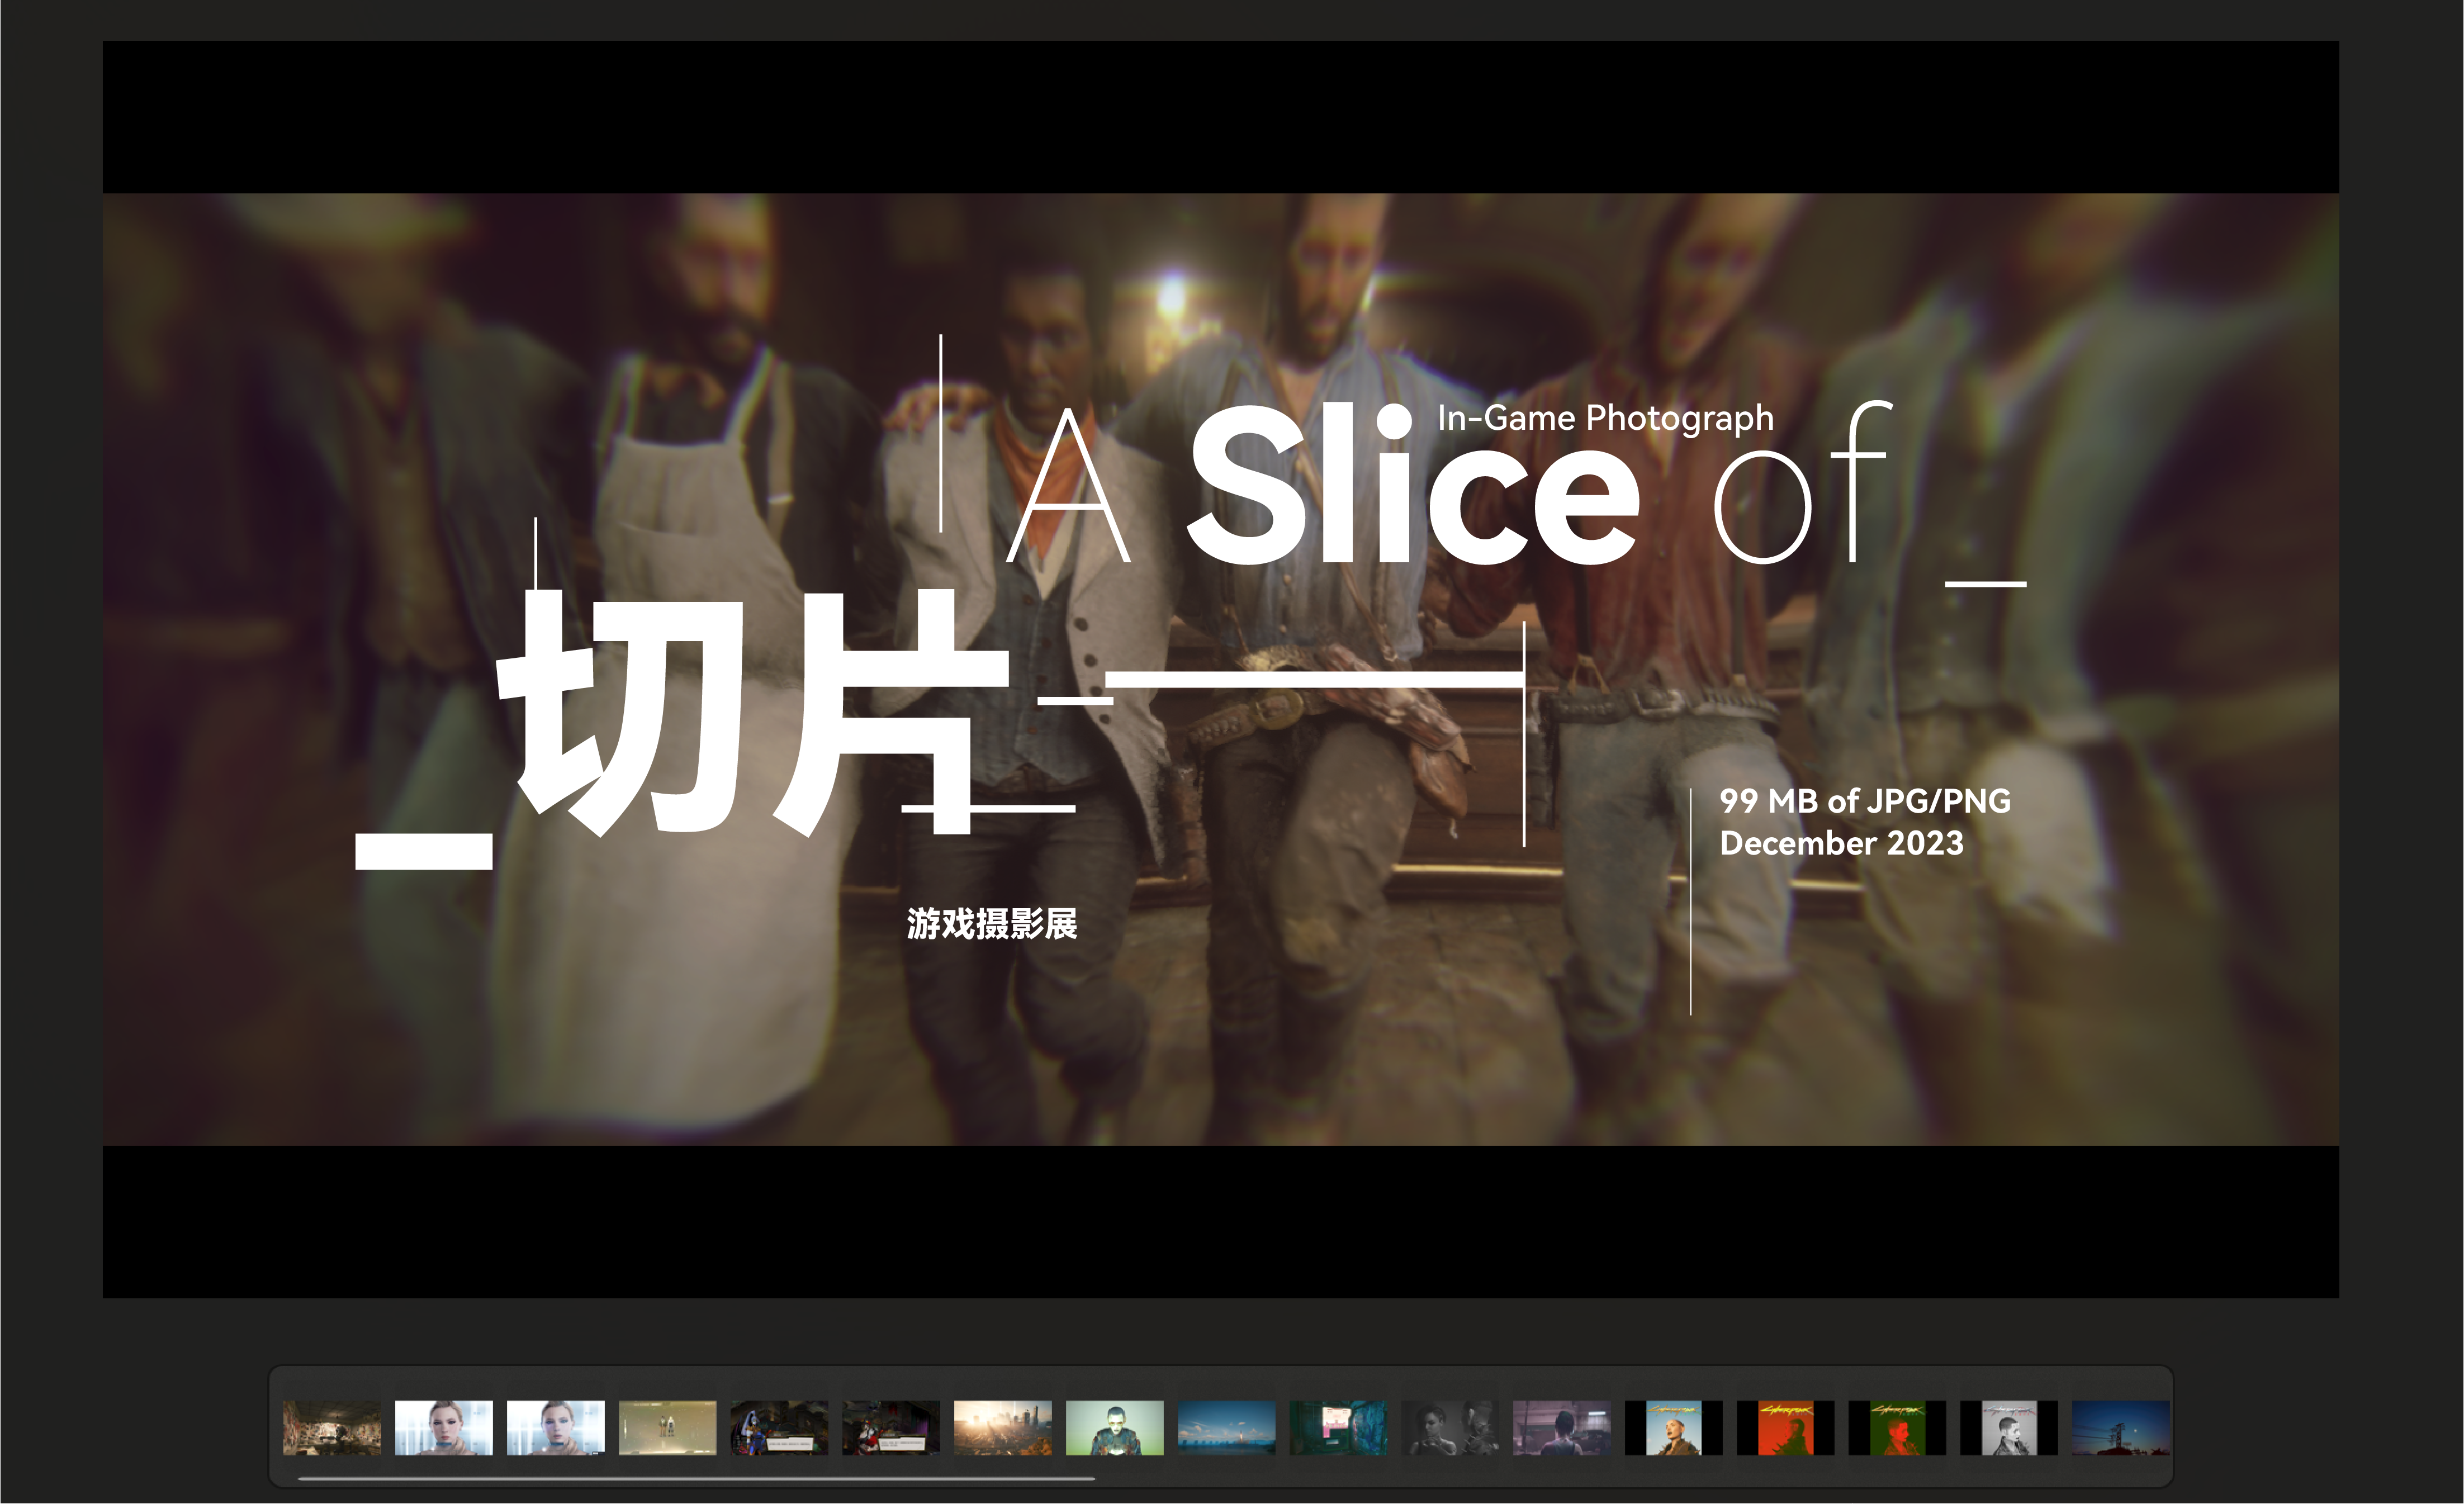Select the first blonde android portrait thumbnail
The image size is (2464, 1504).
(444, 1427)
